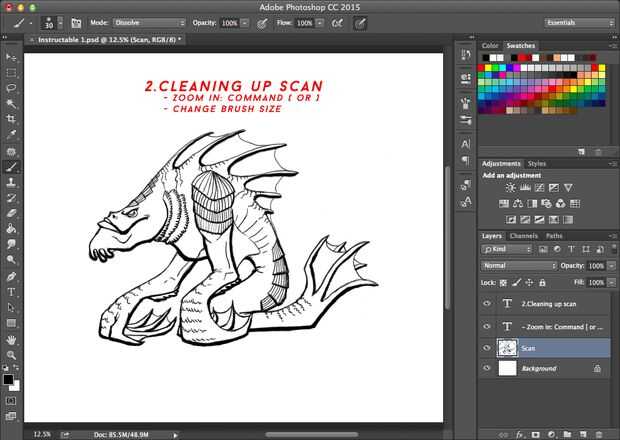
Task: Click the Brightness/Contrast adjustment icon
Action: click(511, 187)
